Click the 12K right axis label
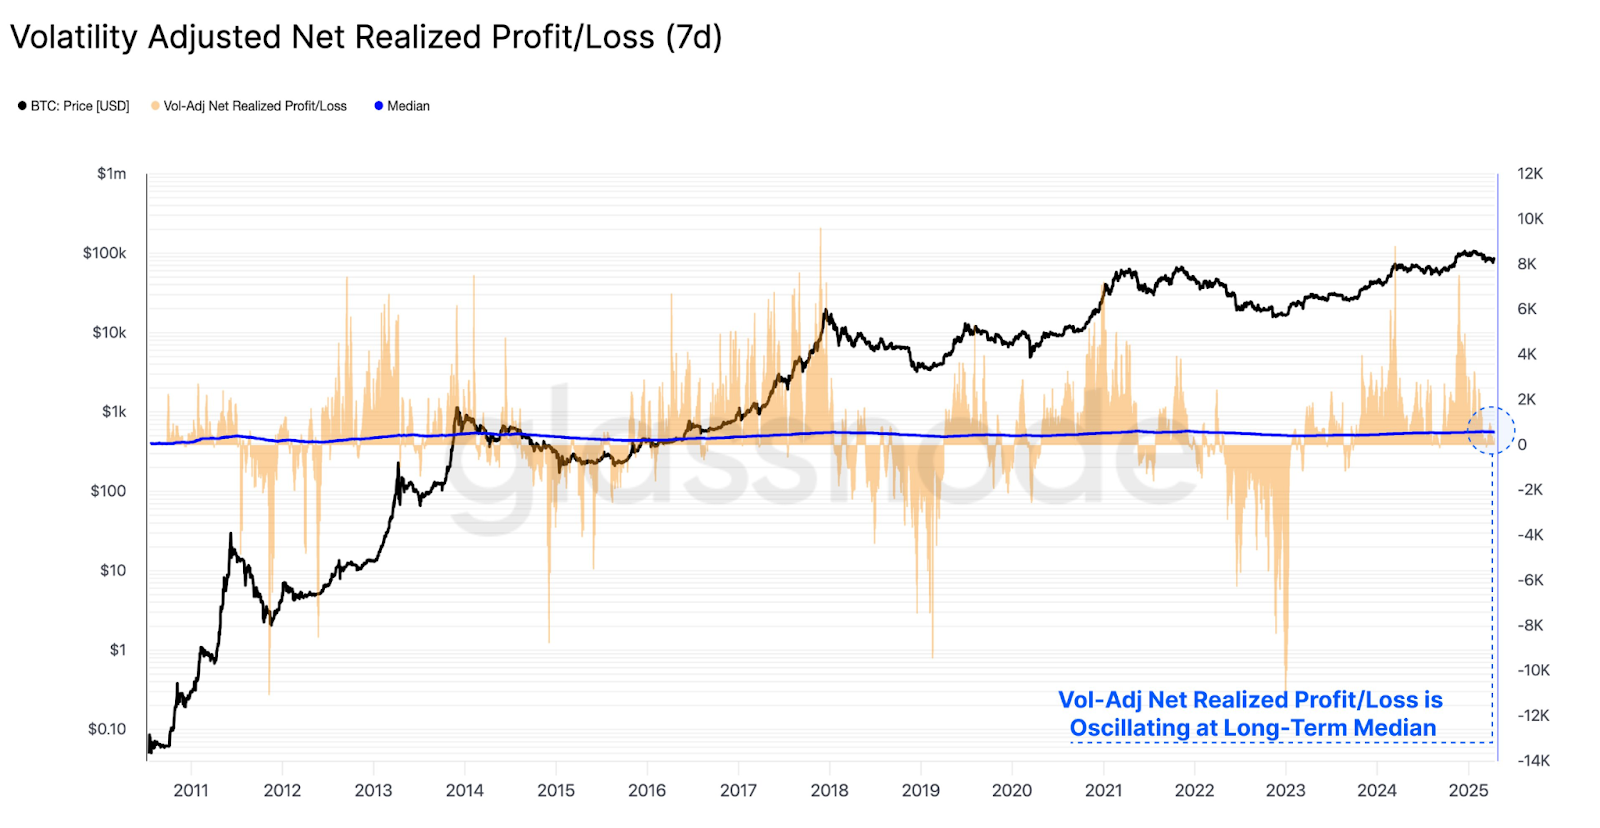 (1530, 174)
